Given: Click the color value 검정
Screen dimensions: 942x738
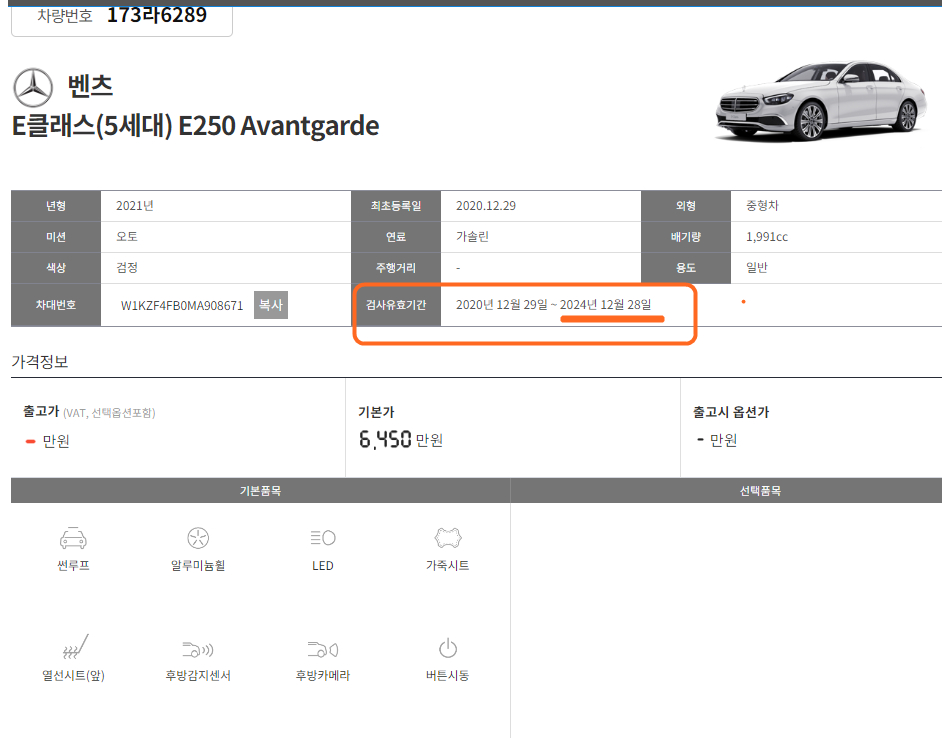Looking at the screenshot, I should click(x=127, y=267).
